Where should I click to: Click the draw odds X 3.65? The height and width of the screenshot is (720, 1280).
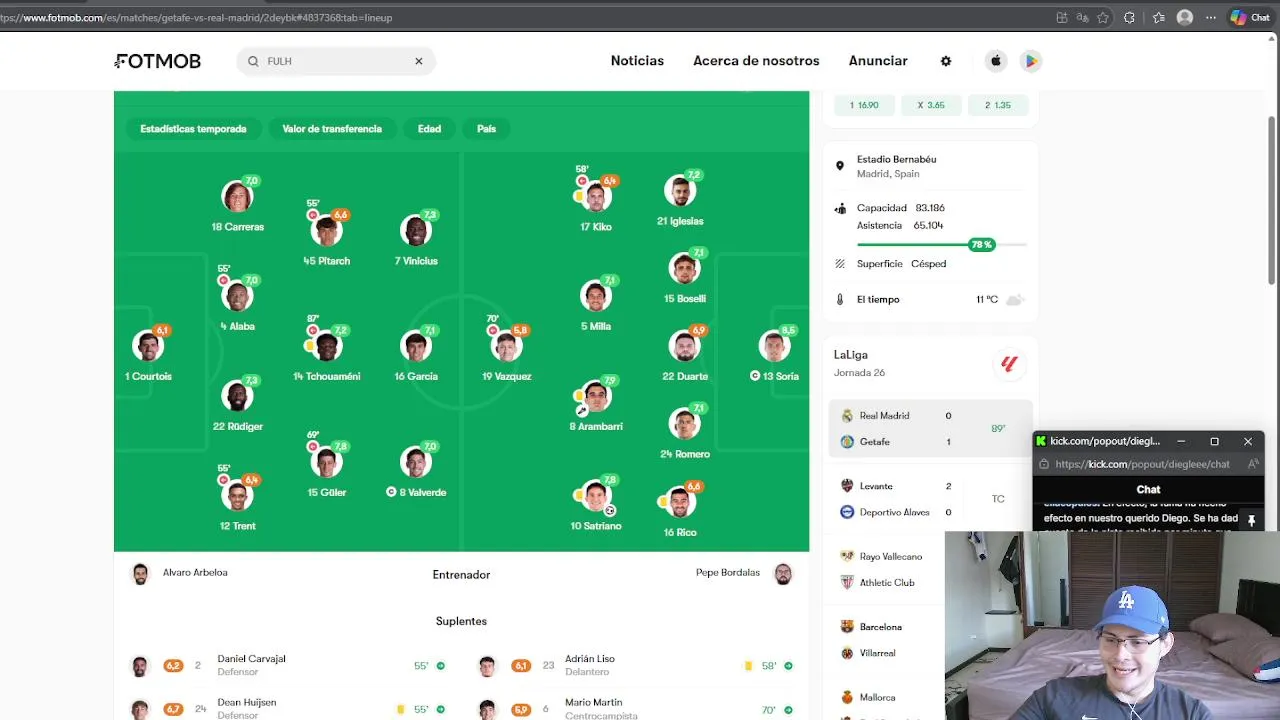(x=931, y=105)
